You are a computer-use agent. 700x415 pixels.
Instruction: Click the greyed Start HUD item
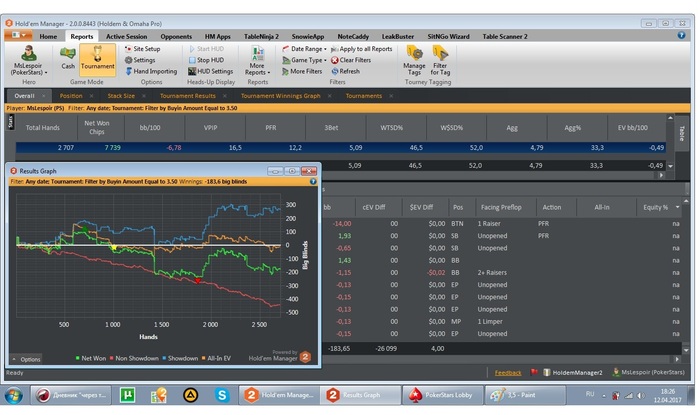(x=206, y=49)
